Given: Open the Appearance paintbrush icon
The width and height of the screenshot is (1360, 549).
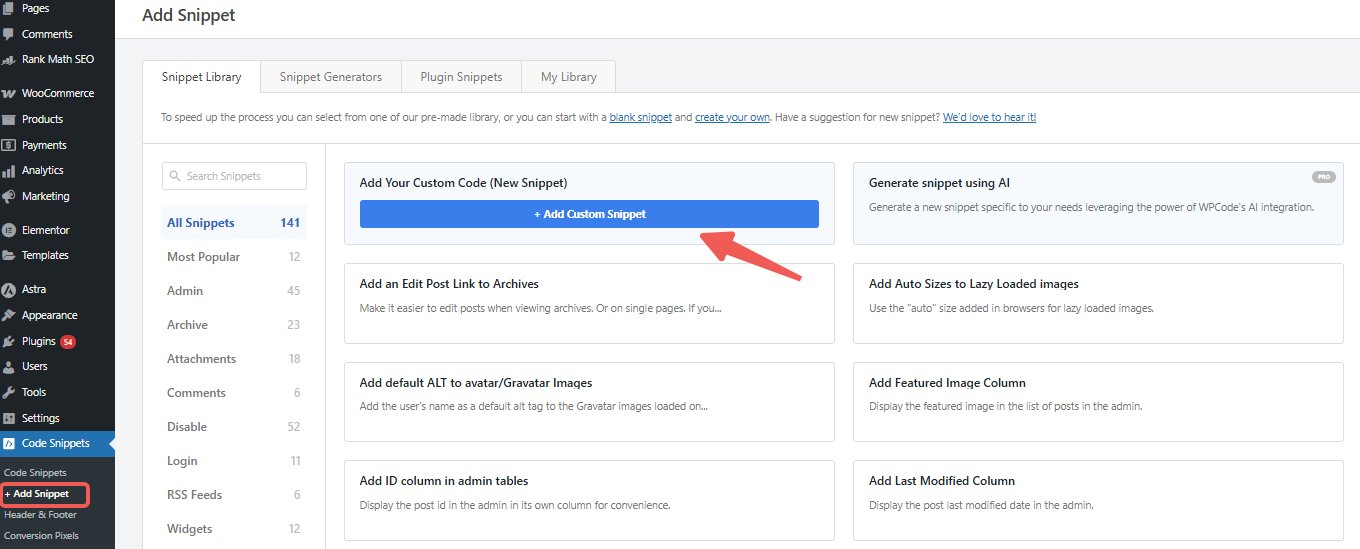Looking at the screenshot, I should [x=9, y=315].
